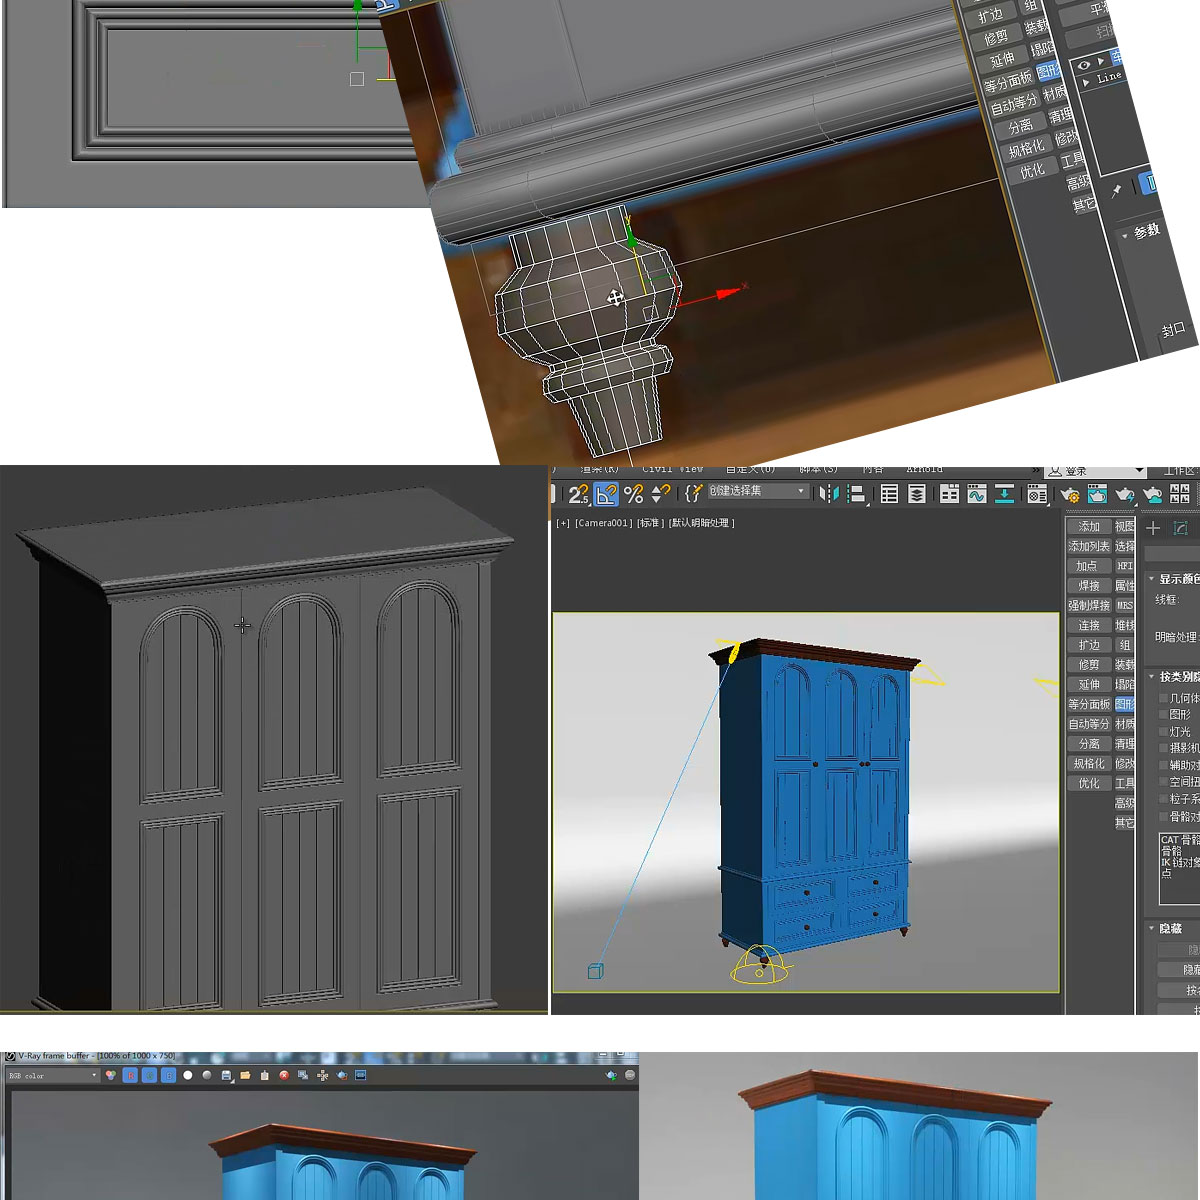Toggle the ribbon display icon

click(949, 494)
